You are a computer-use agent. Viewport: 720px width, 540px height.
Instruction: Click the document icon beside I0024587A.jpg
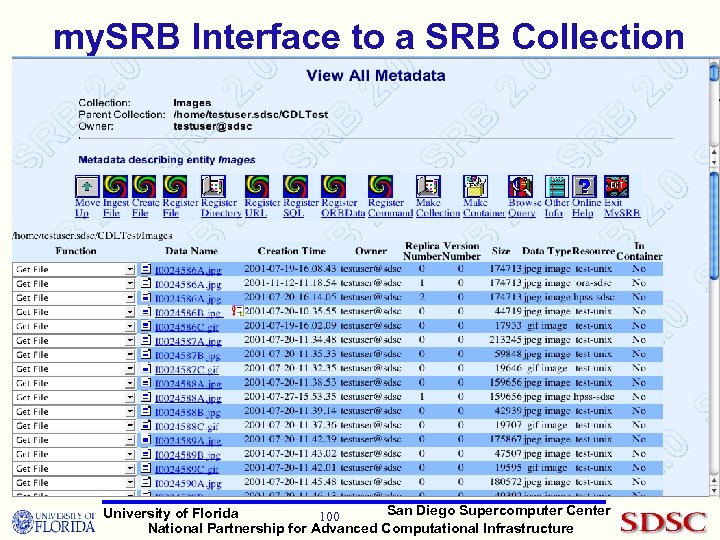pos(146,340)
